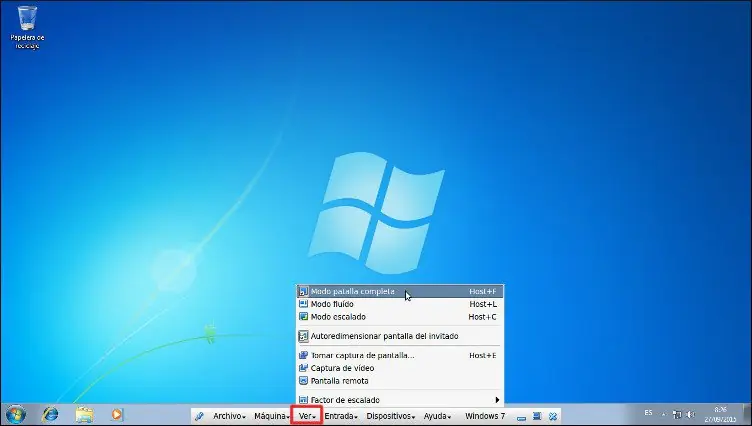Click the Windows 7 label in mini toolbar
752x426 pixels.
pyautogui.click(x=485, y=416)
